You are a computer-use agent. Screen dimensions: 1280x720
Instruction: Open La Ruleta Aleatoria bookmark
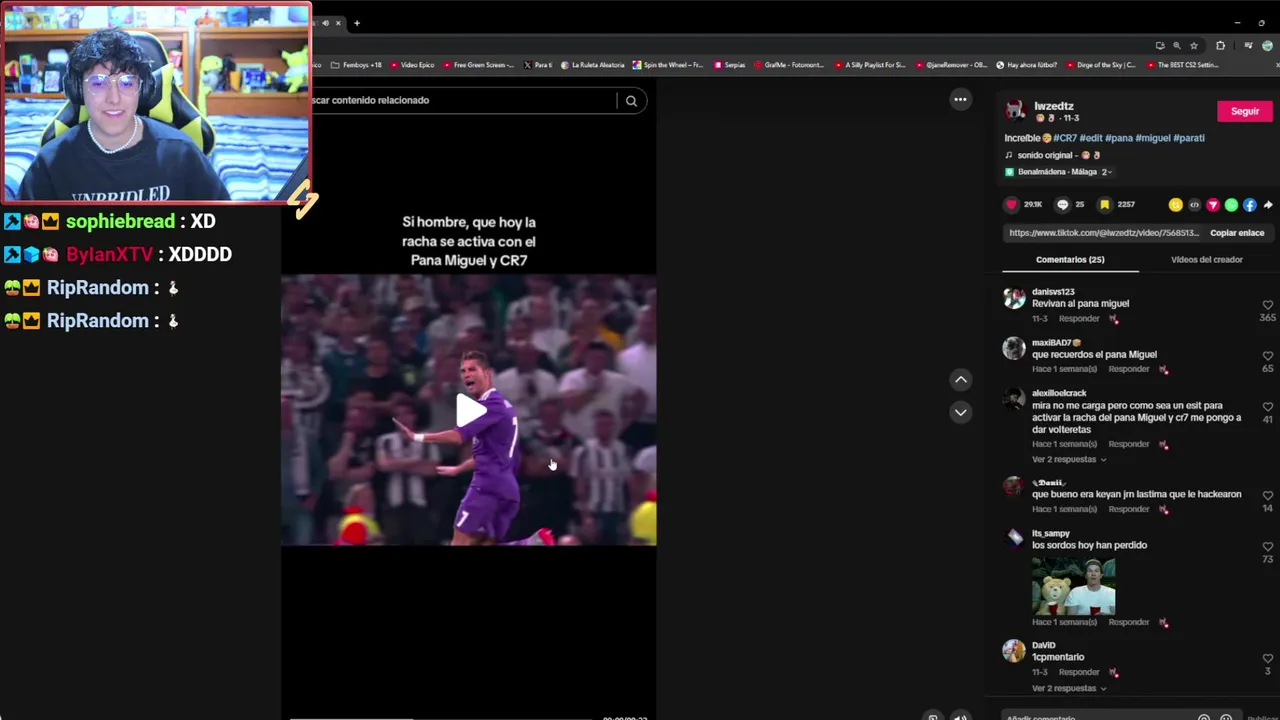[593, 65]
